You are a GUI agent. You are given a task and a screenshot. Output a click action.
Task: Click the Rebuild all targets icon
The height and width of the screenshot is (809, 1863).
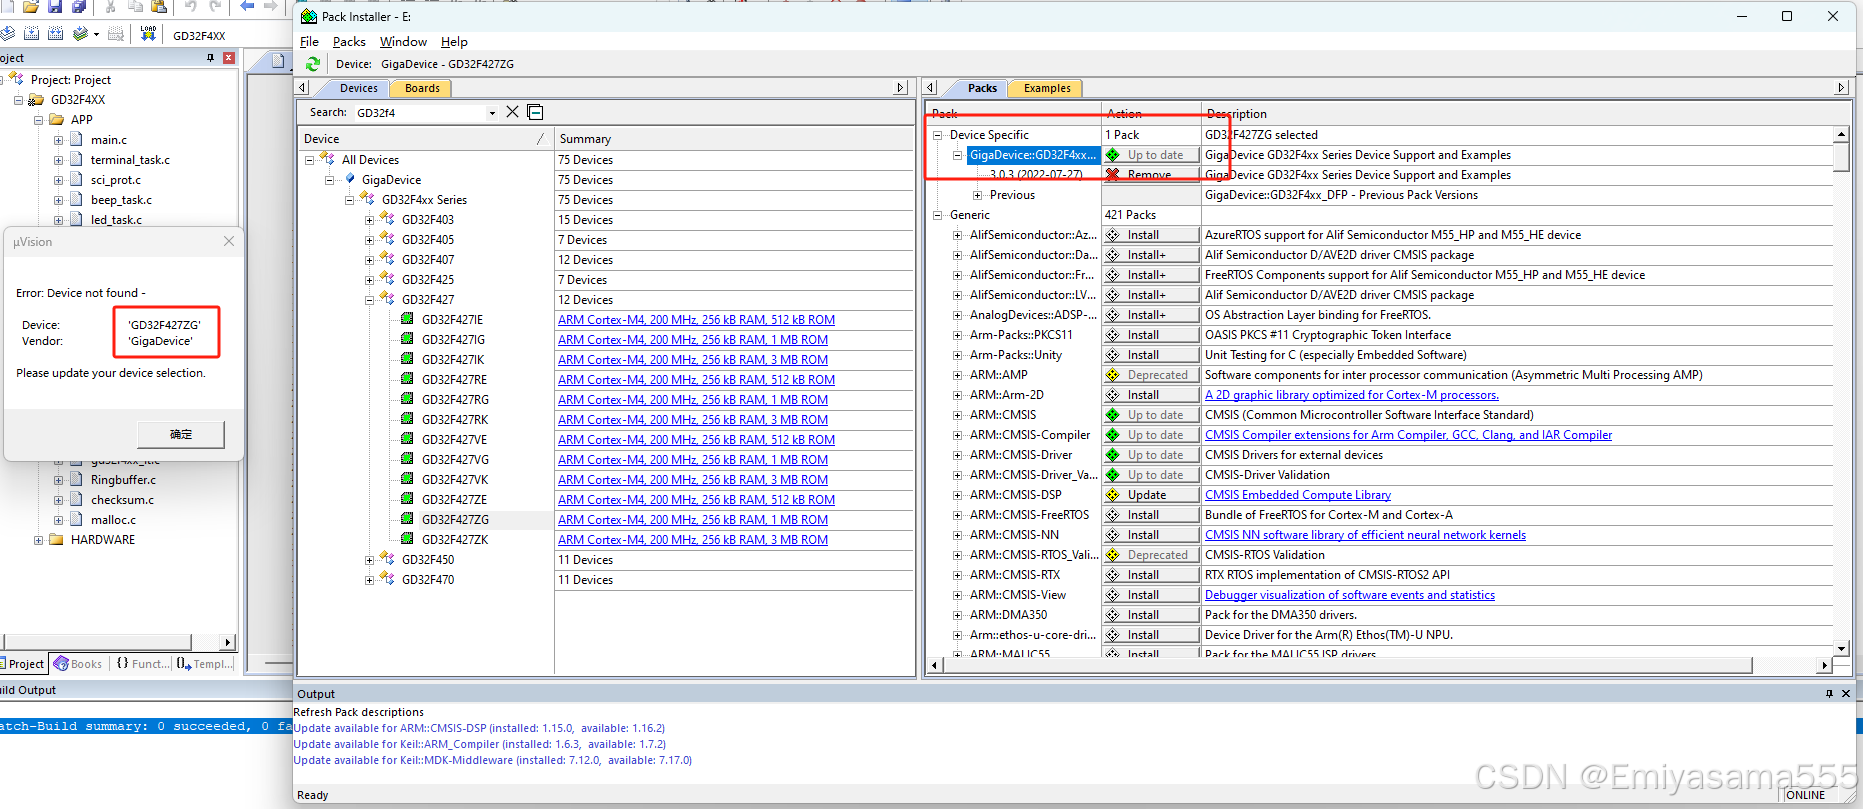(56, 34)
